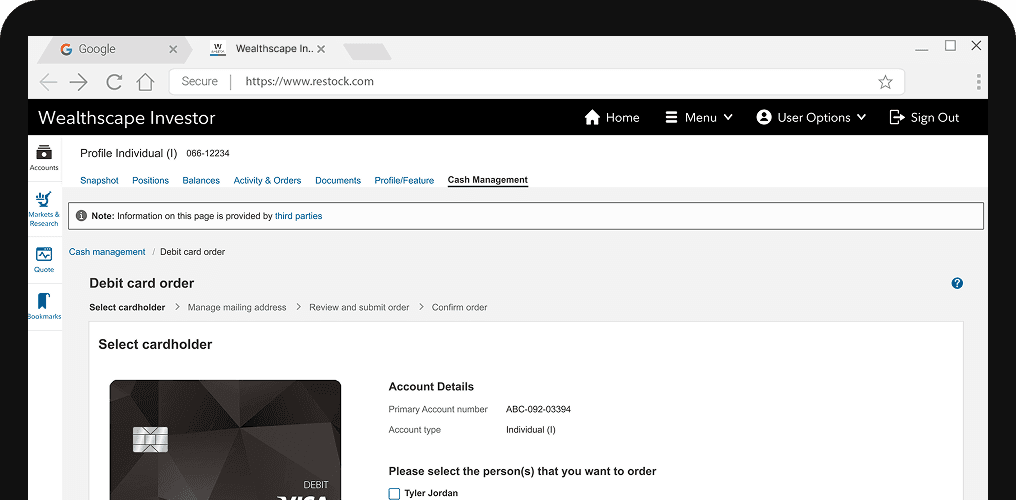Click profile account number 066-12234
1016x500 pixels.
coord(207,153)
